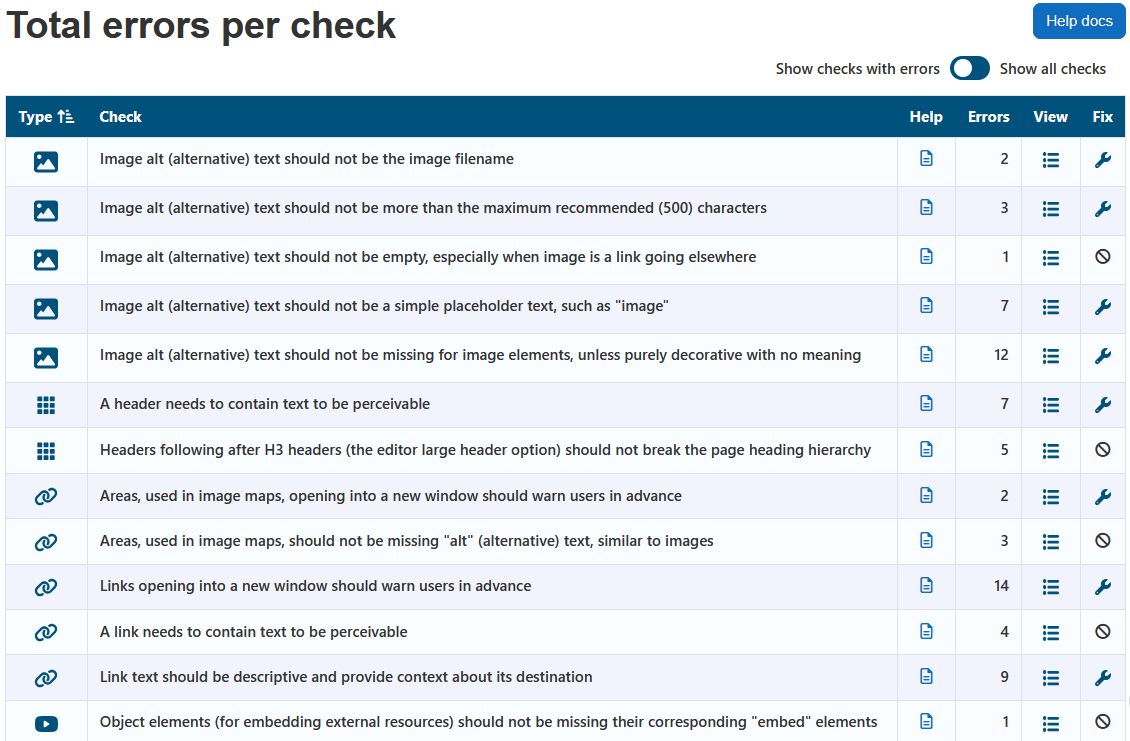
Task: Click no-fix icon for link needs text
Action: click(1103, 631)
